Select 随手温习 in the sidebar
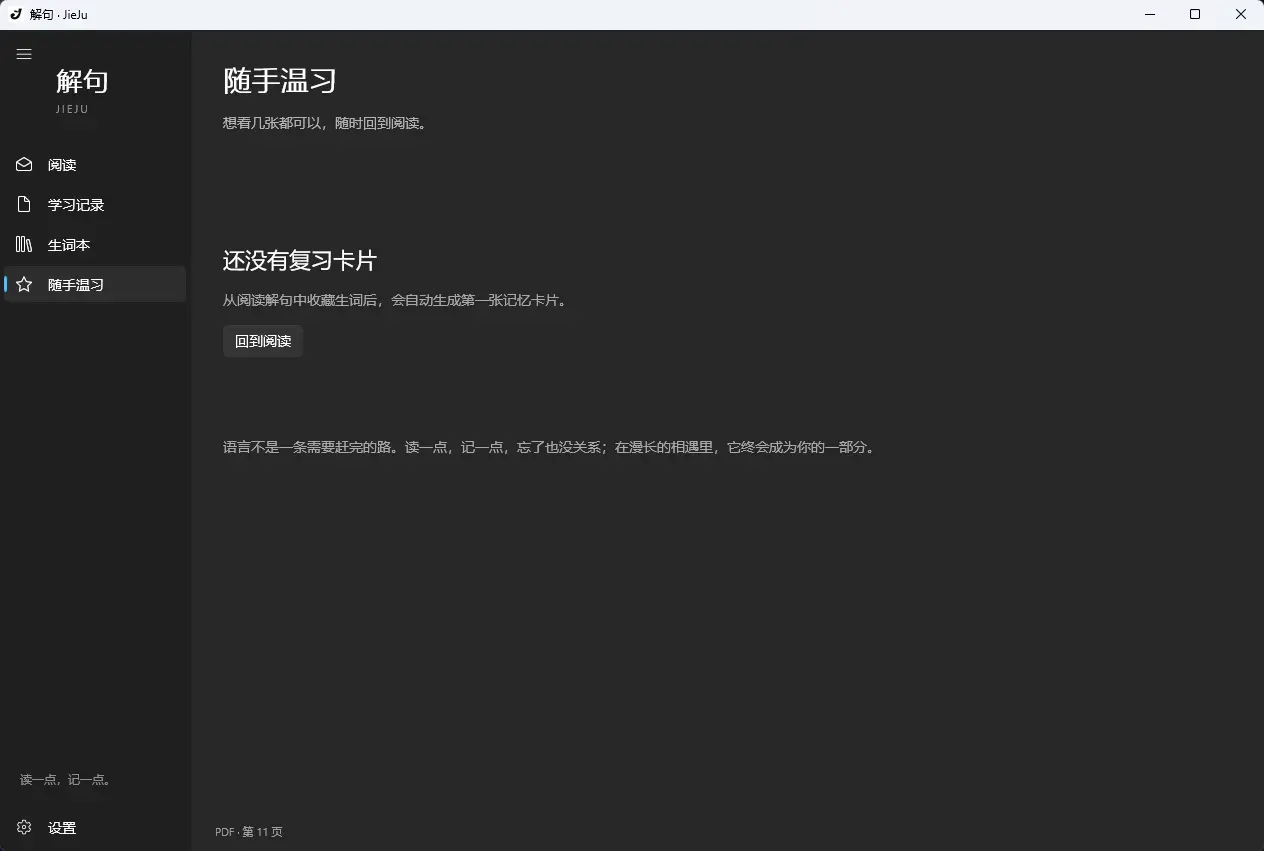 coord(95,284)
